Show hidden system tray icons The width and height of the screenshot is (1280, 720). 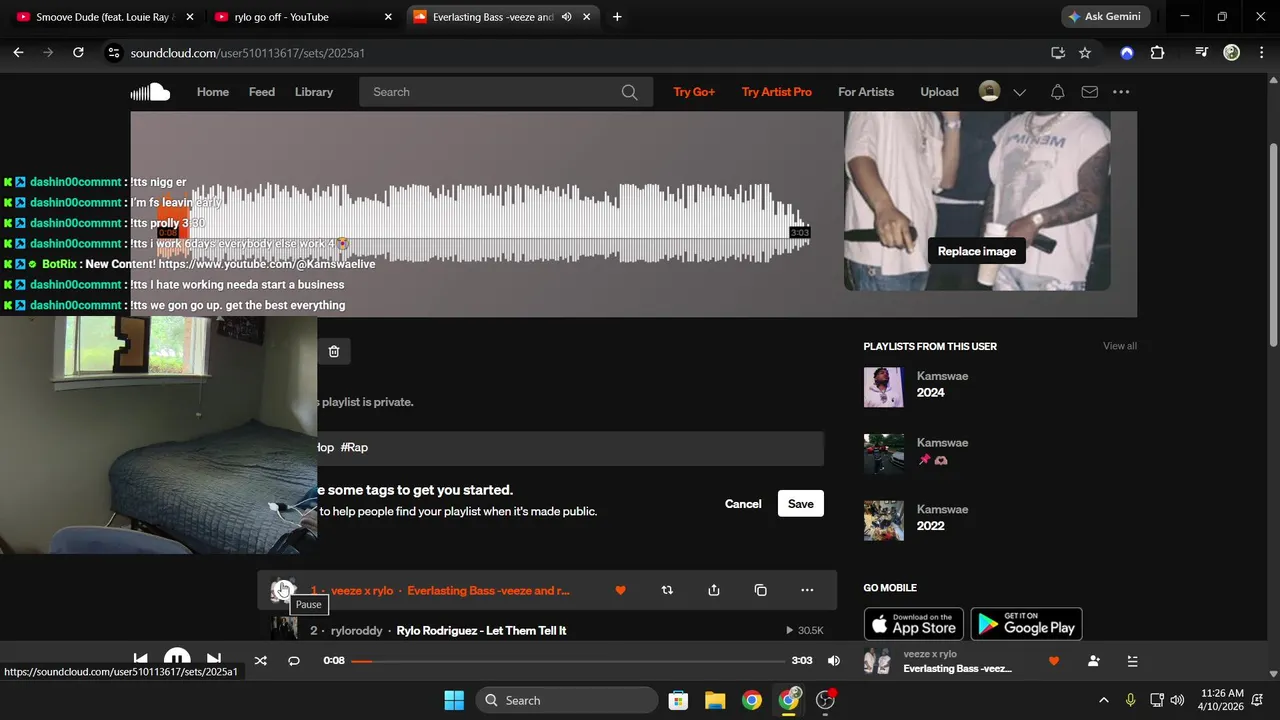tap(1104, 700)
